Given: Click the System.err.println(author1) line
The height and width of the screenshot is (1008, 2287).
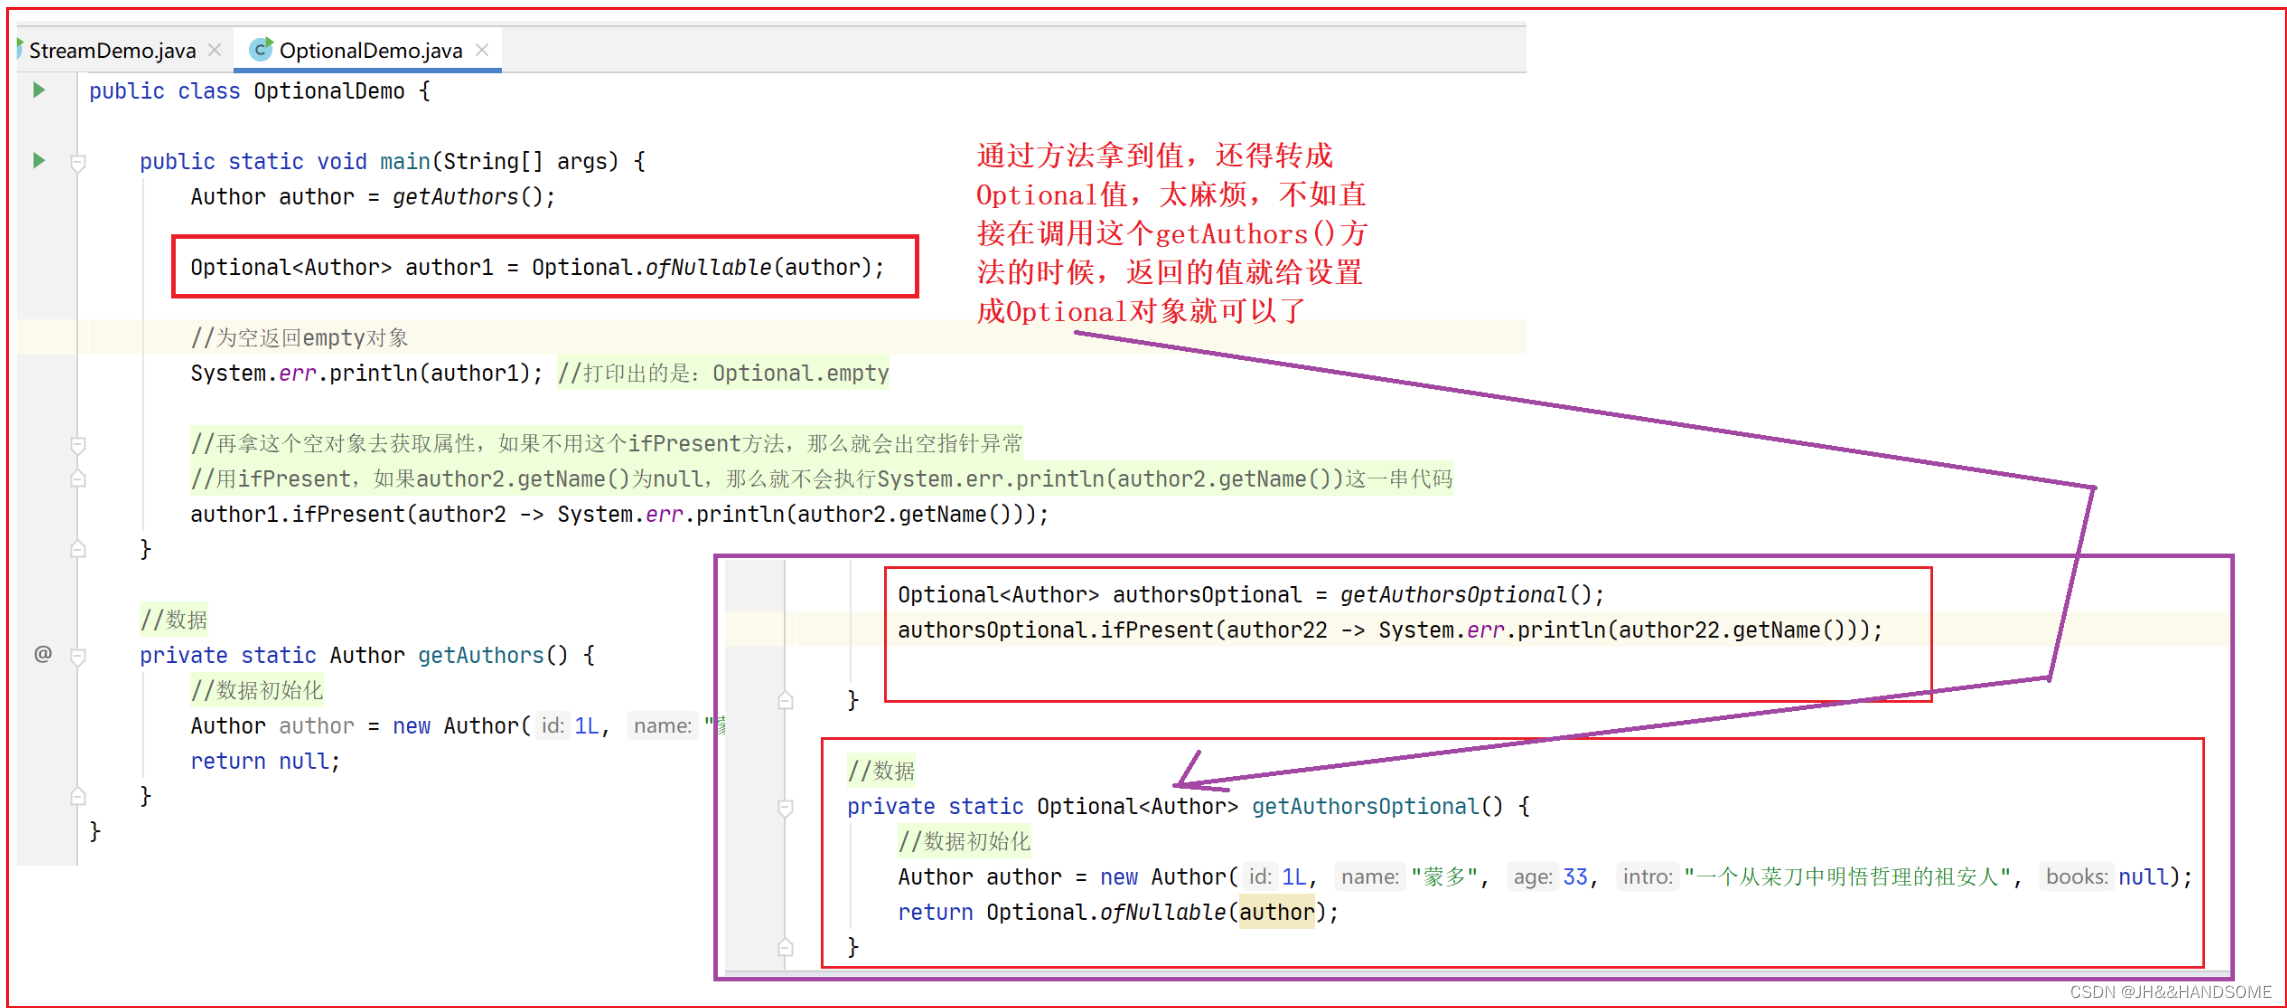Looking at the screenshot, I should pos(366,373).
